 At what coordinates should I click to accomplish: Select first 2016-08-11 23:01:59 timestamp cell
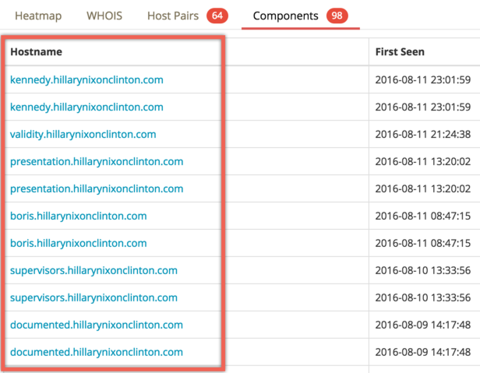pos(423,80)
